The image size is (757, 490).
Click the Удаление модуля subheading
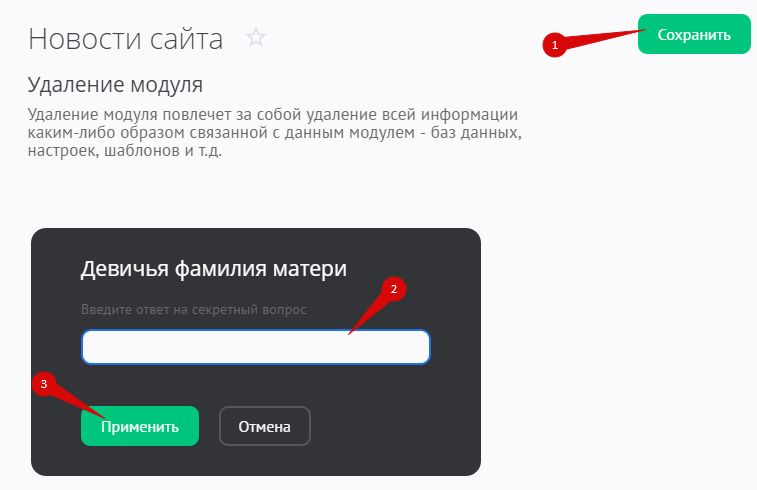tap(115, 85)
